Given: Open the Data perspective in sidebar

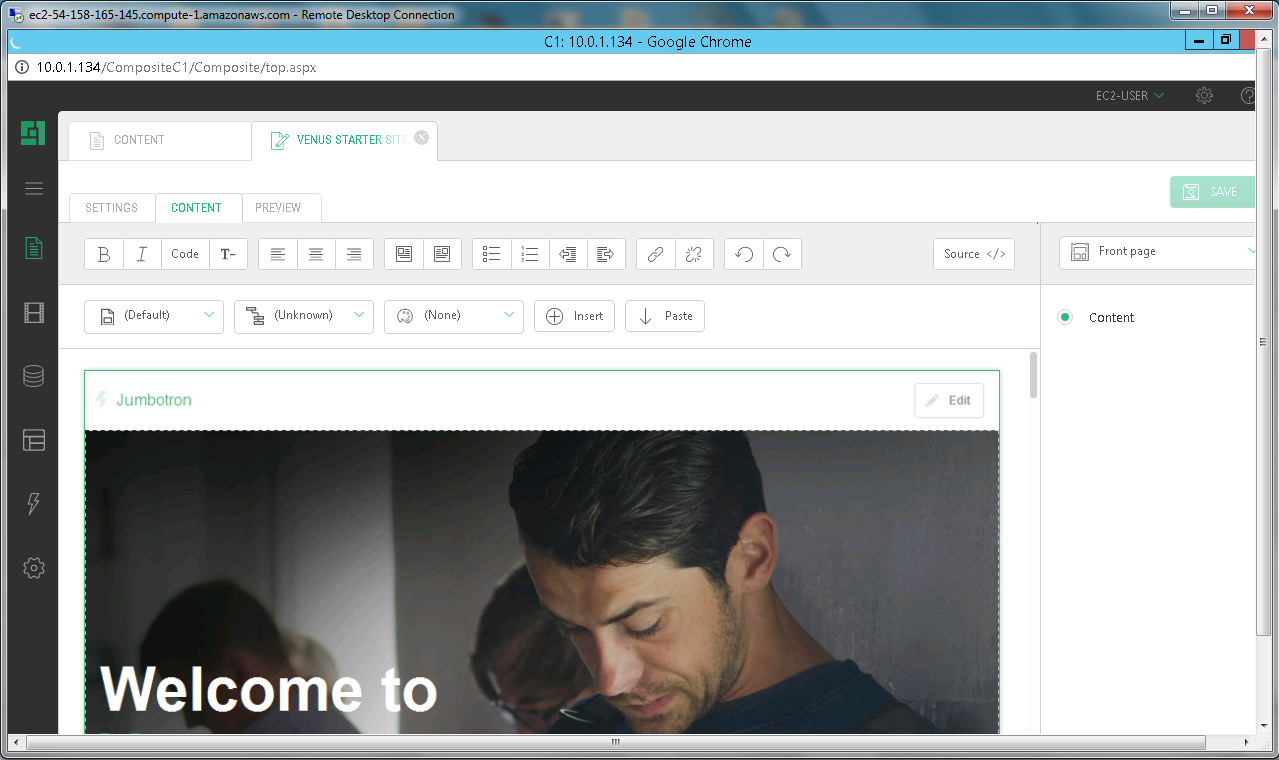Looking at the screenshot, I should click(33, 376).
